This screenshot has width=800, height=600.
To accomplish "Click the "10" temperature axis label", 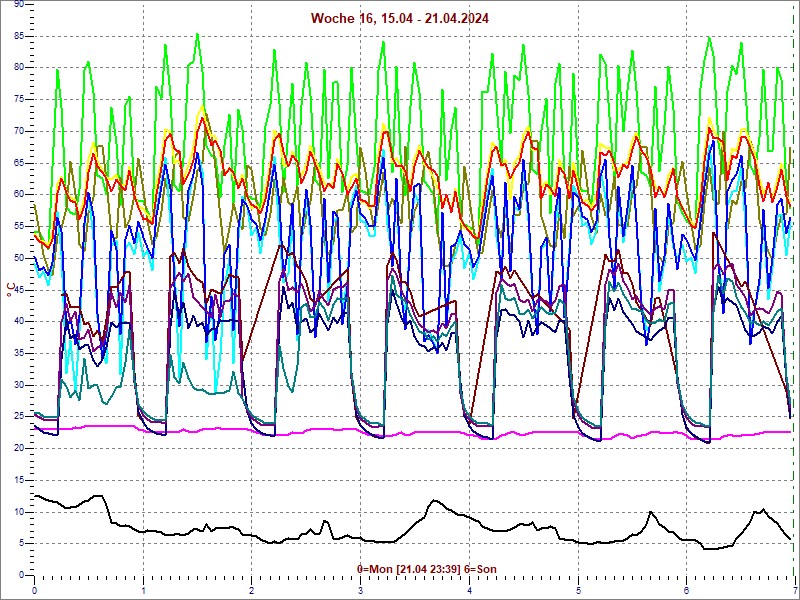I will [18, 512].
